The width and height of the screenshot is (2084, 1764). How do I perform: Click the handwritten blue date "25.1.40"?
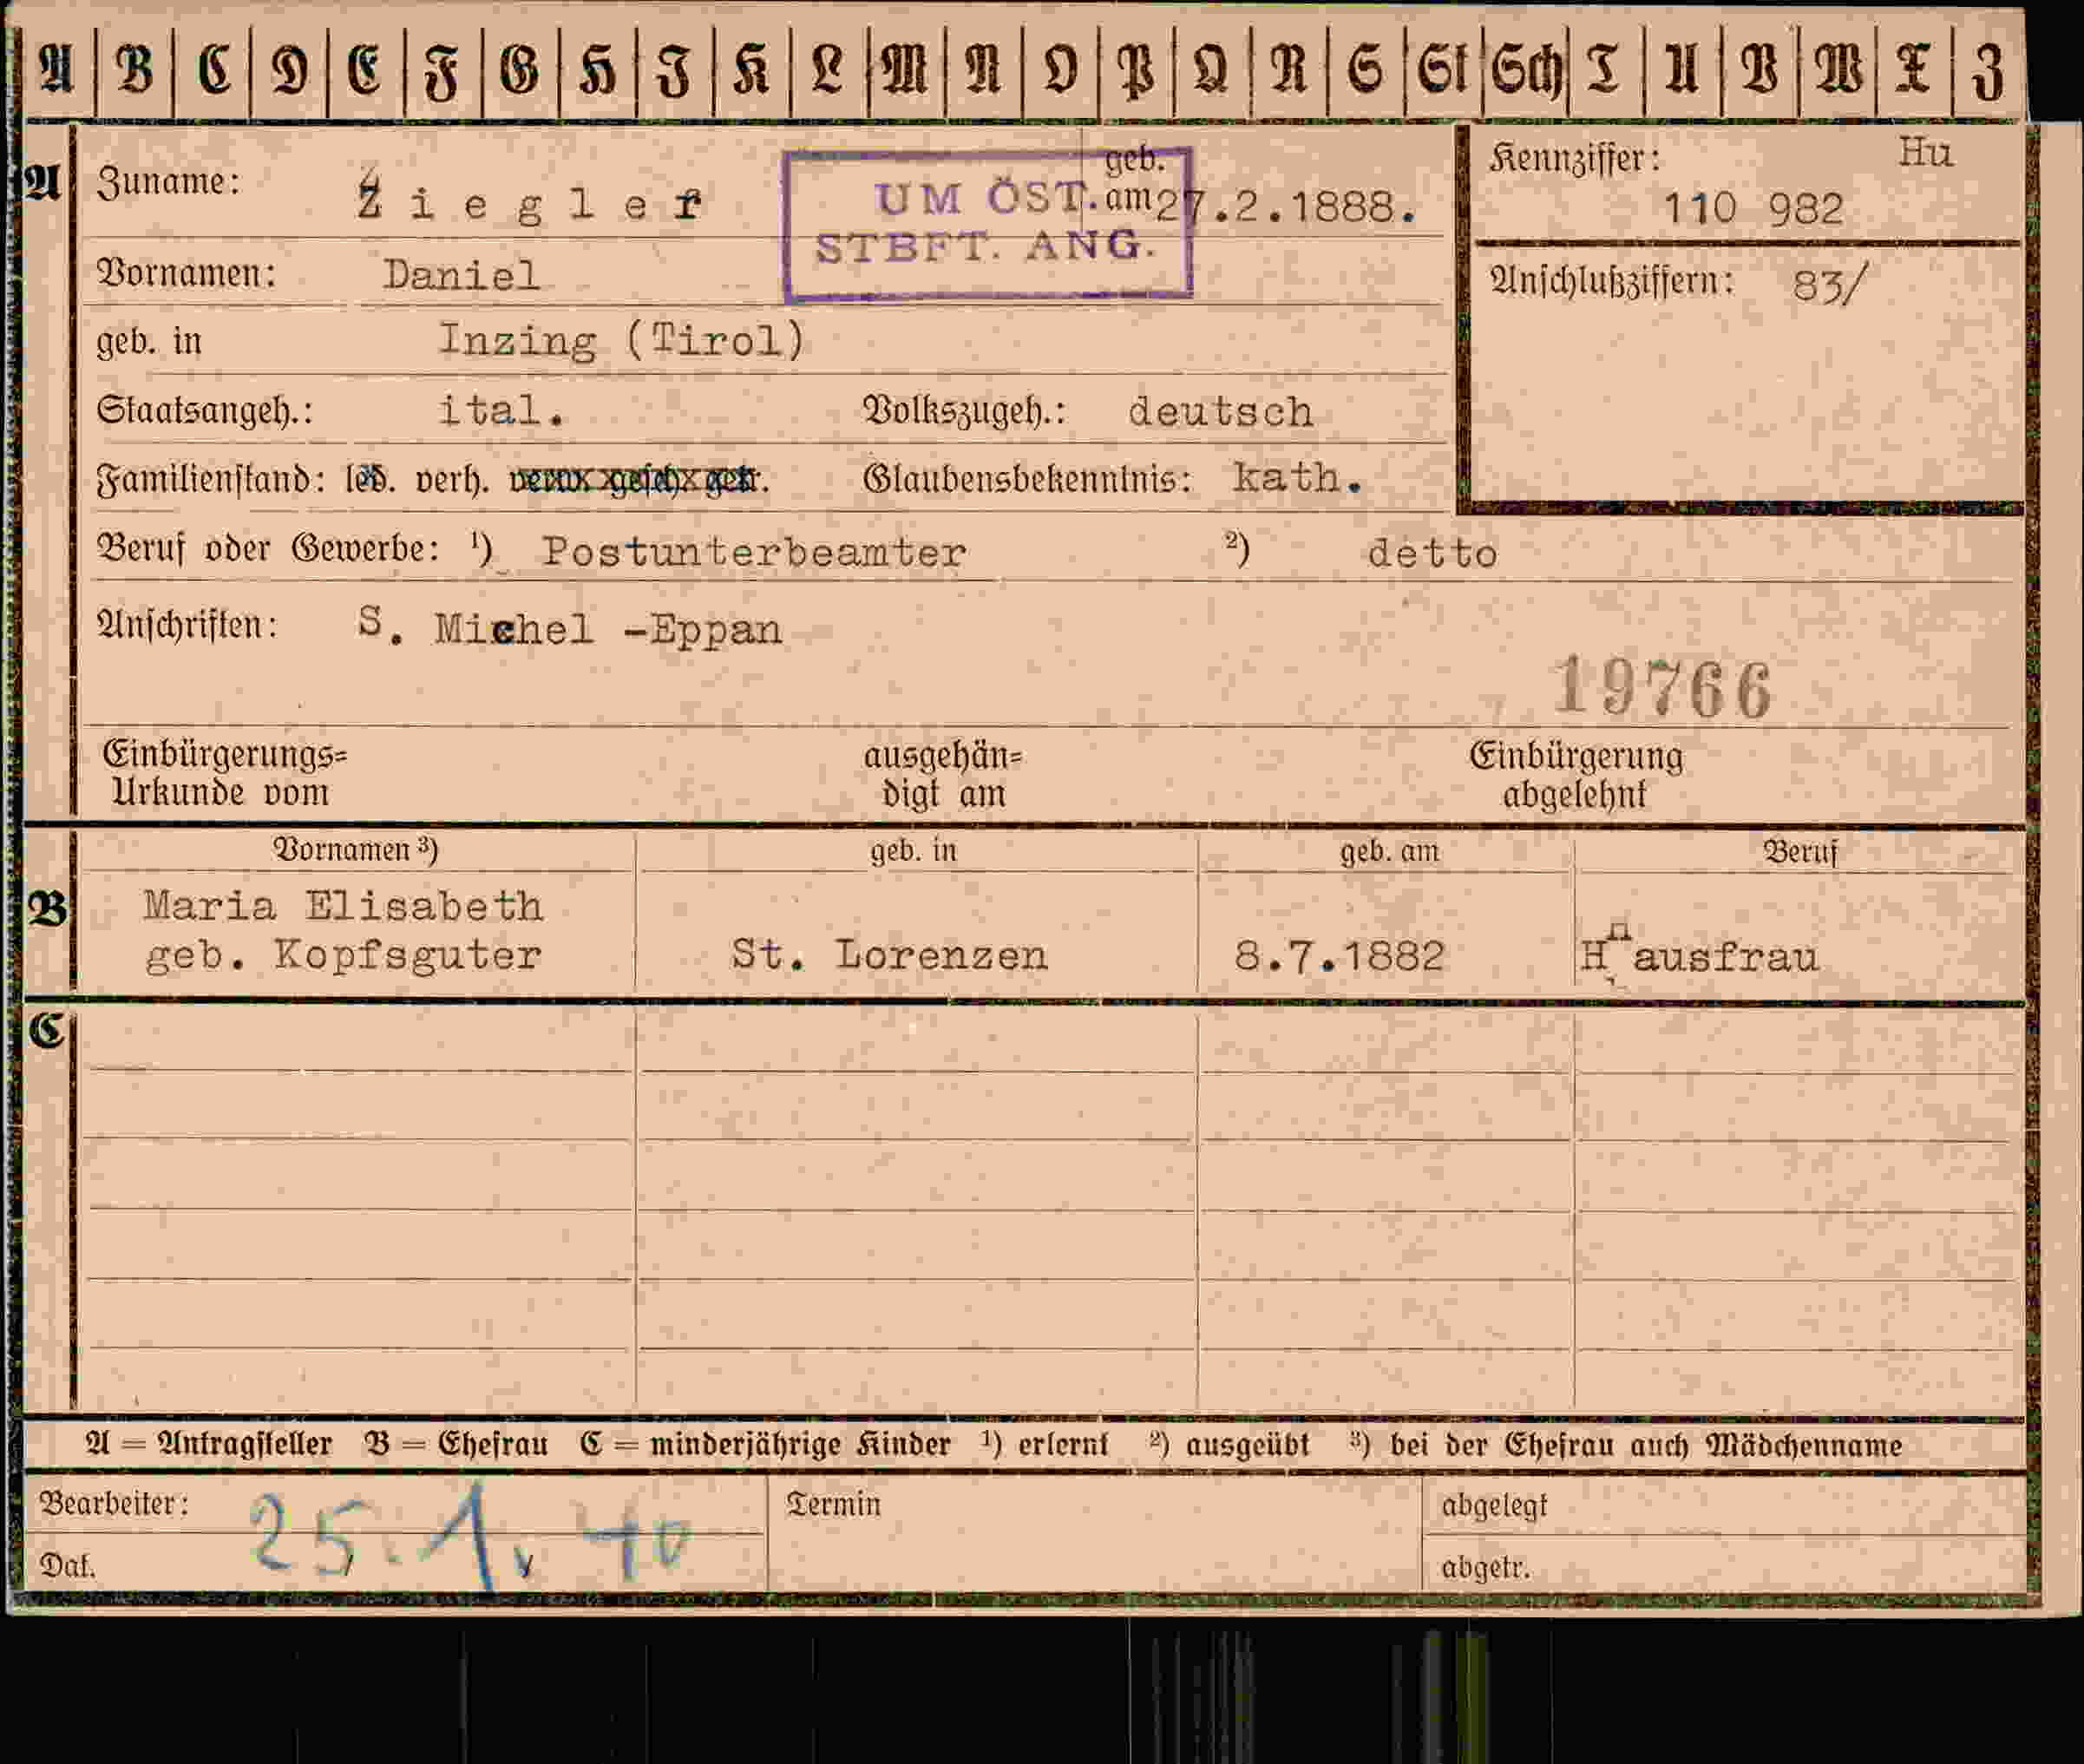(x=470, y=1537)
